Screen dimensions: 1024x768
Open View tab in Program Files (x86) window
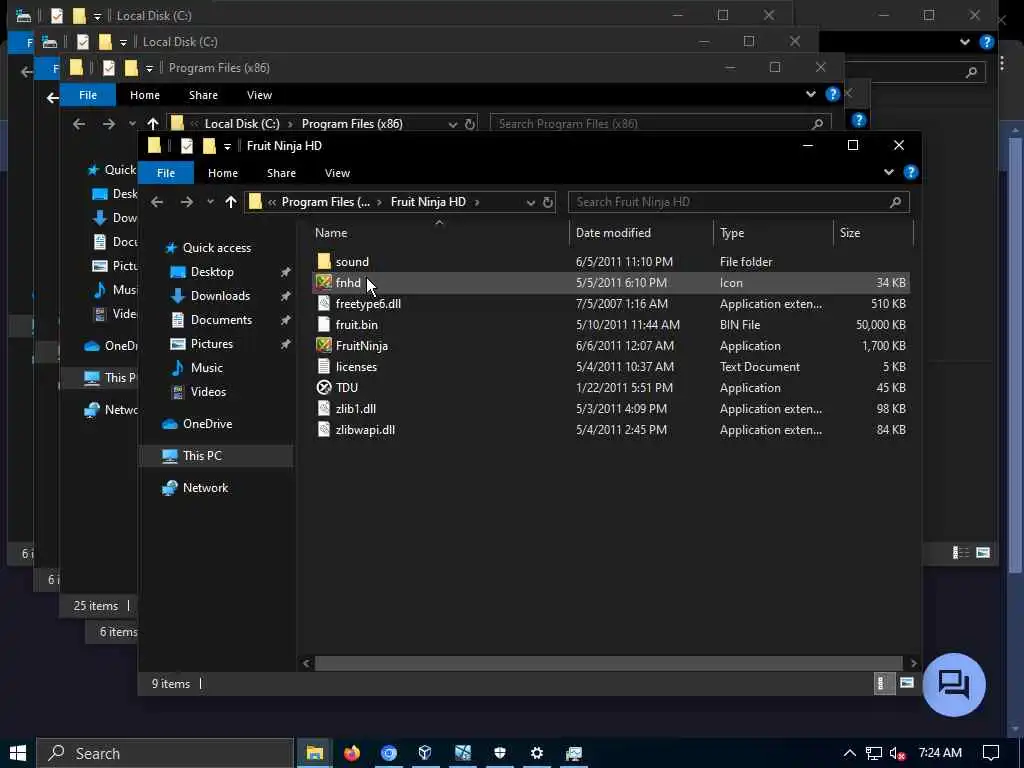tap(259, 95)
